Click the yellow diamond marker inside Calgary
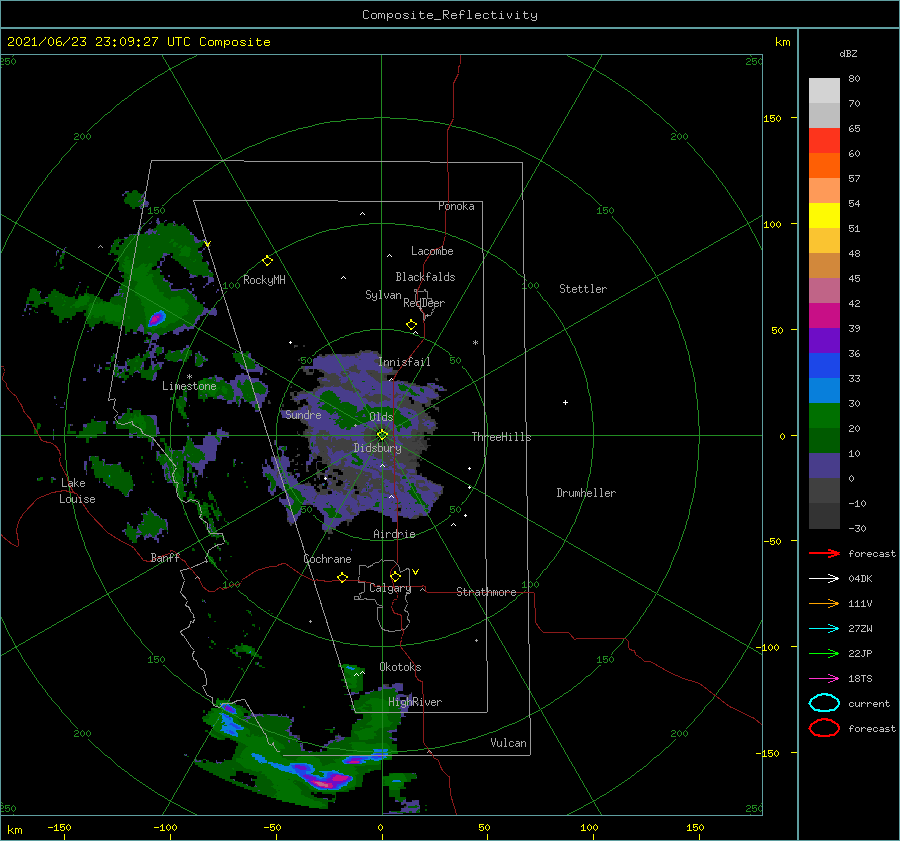 395,576
